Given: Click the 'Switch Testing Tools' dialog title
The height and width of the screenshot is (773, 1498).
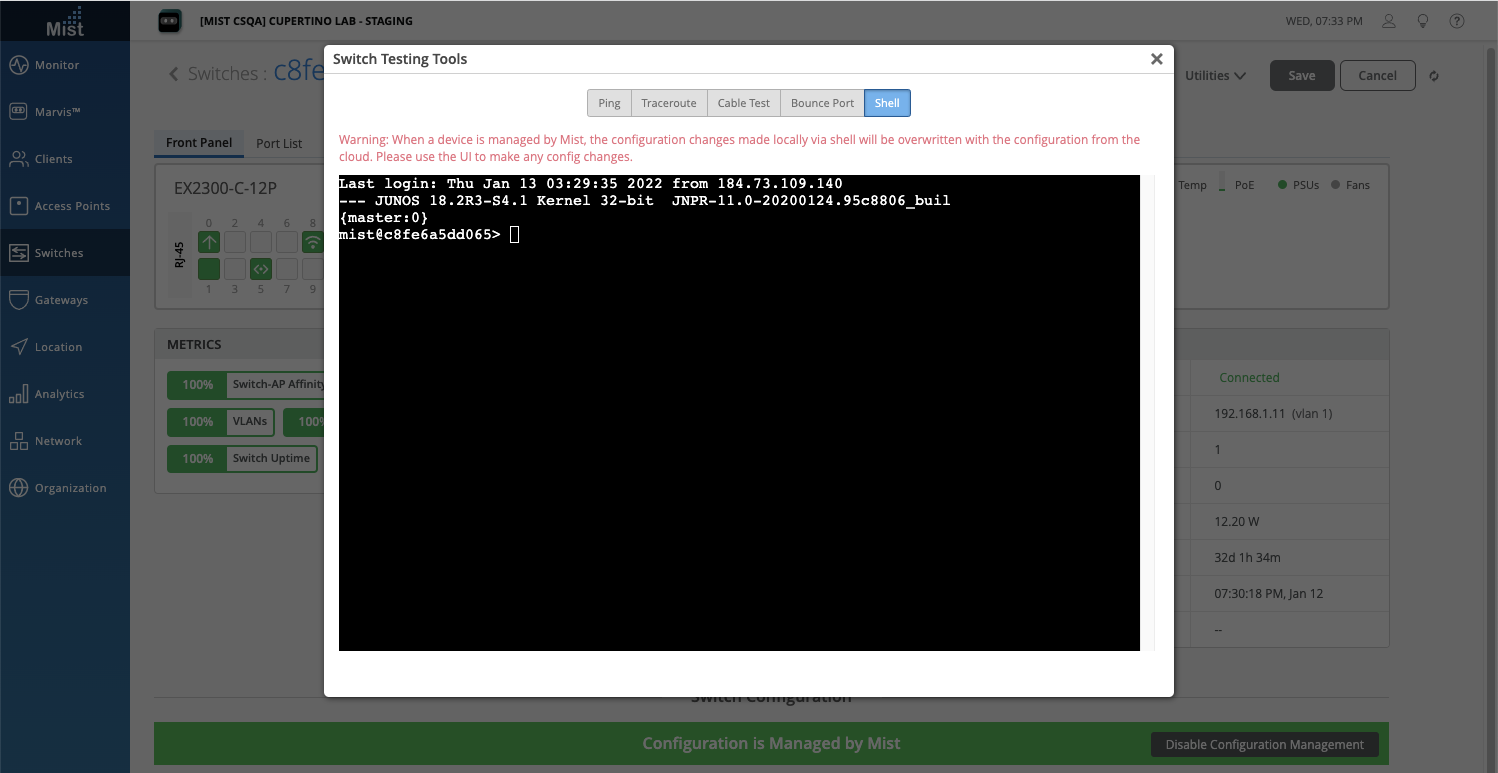Looking at the screenshot, I should (400, 59).
